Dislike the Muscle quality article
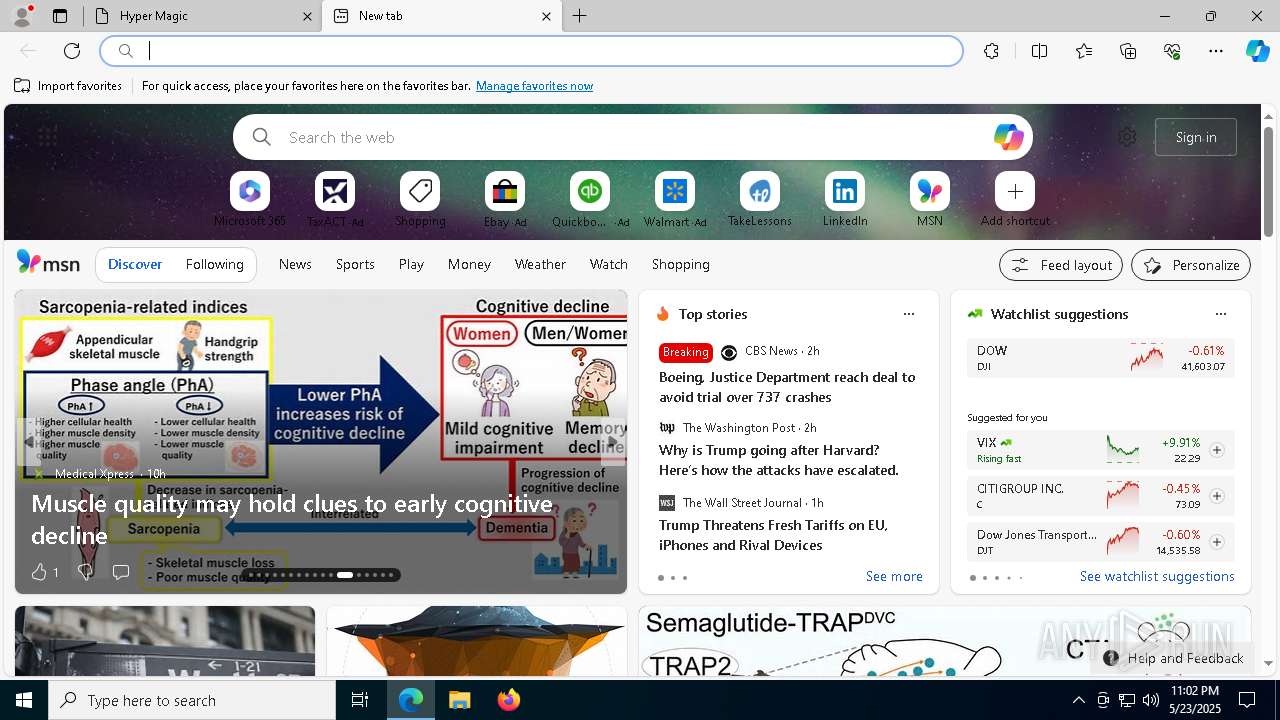This screenshot has width=1280, height=720. 85,572
